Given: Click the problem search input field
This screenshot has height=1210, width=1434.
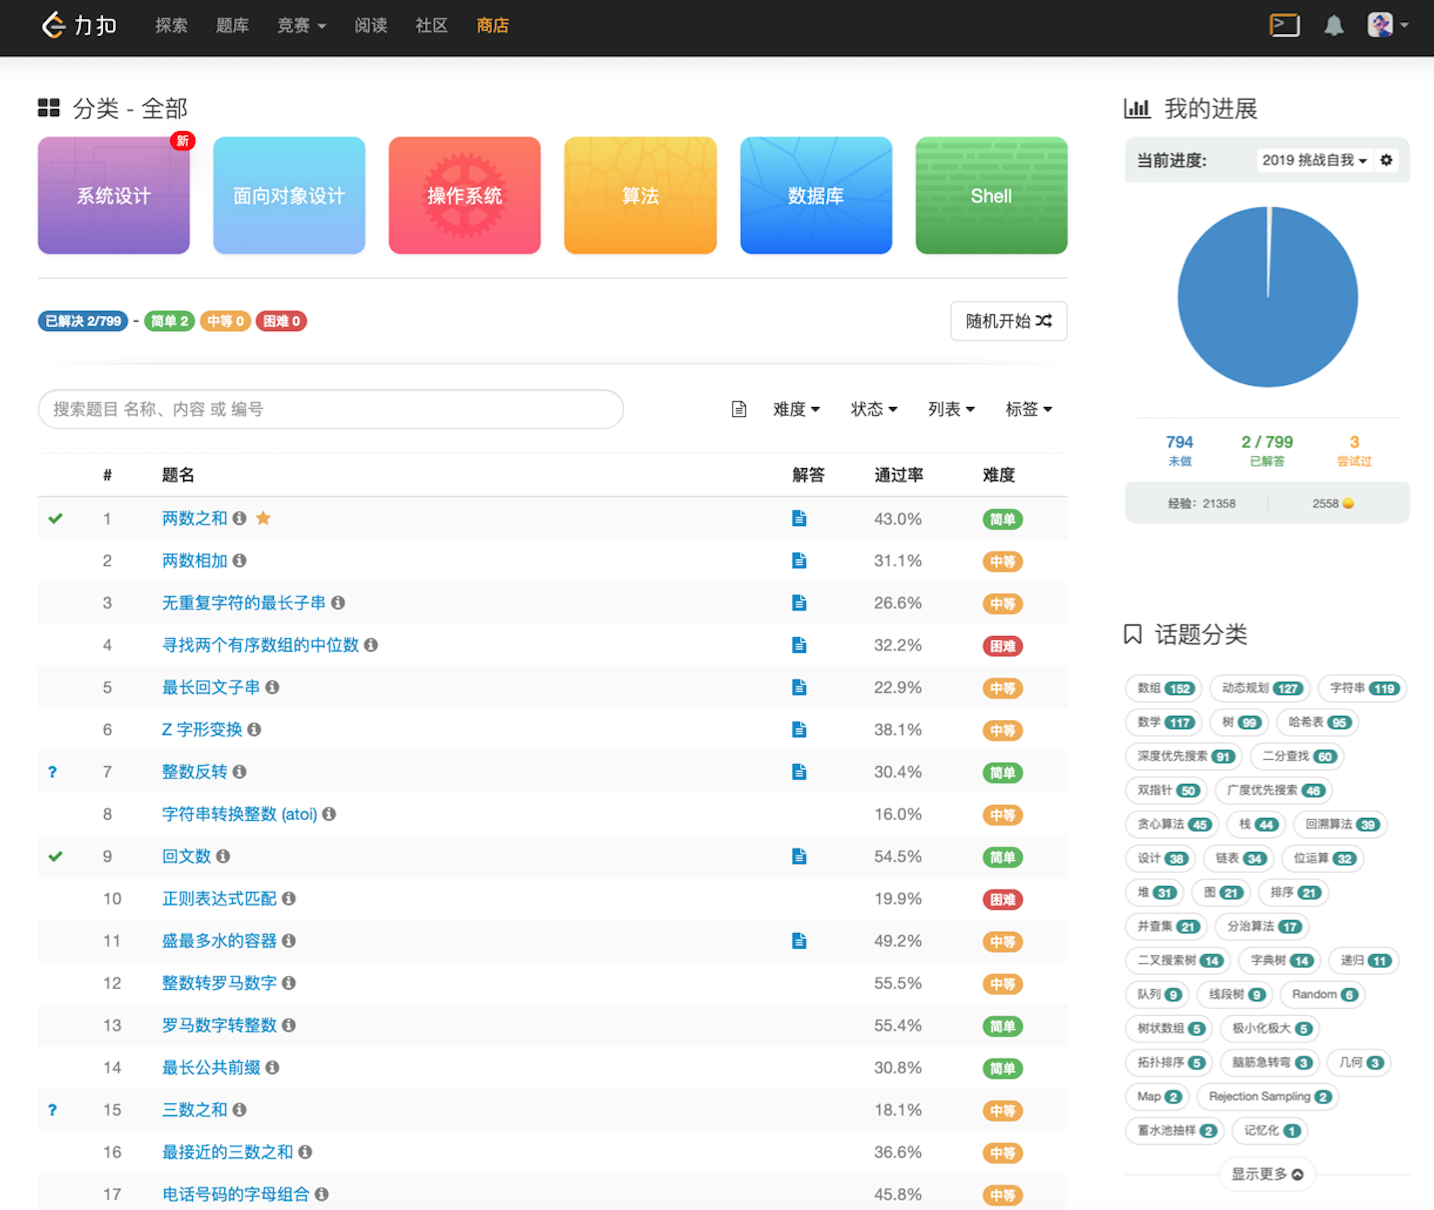Looking at the screenshot, I should click(331, 409).
